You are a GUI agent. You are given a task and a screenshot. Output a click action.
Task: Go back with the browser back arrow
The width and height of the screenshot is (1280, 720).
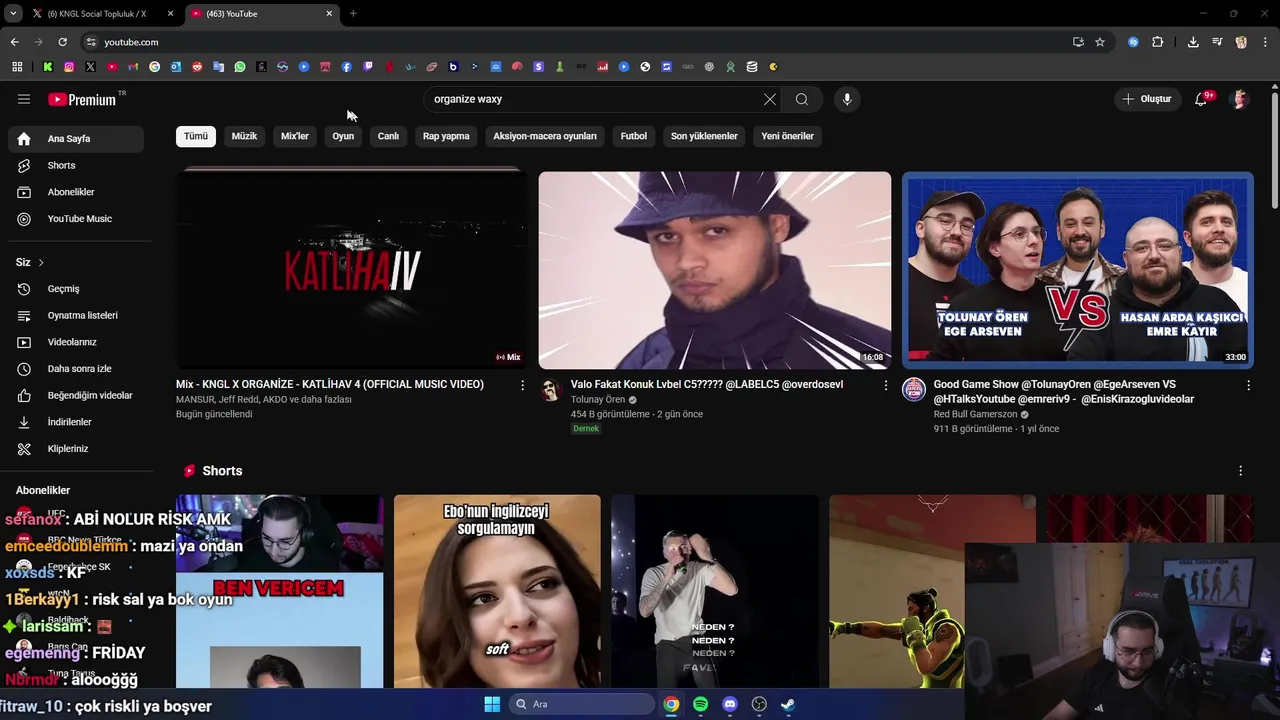click(14, 42)
